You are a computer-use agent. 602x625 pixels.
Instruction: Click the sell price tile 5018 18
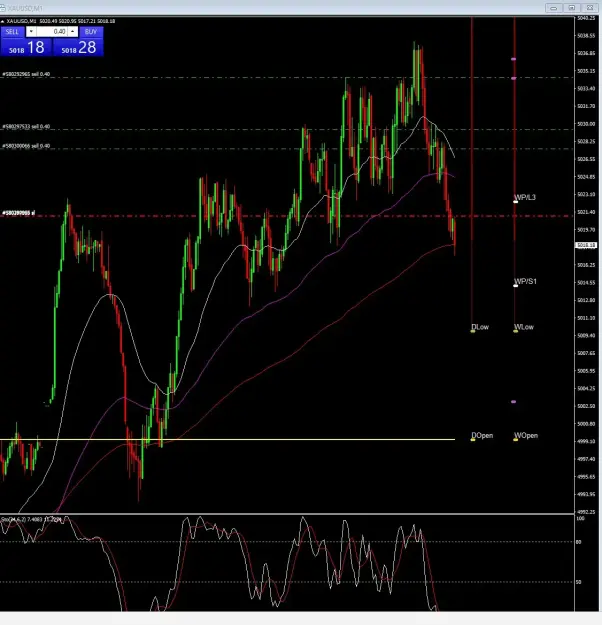tap(26, 47)
